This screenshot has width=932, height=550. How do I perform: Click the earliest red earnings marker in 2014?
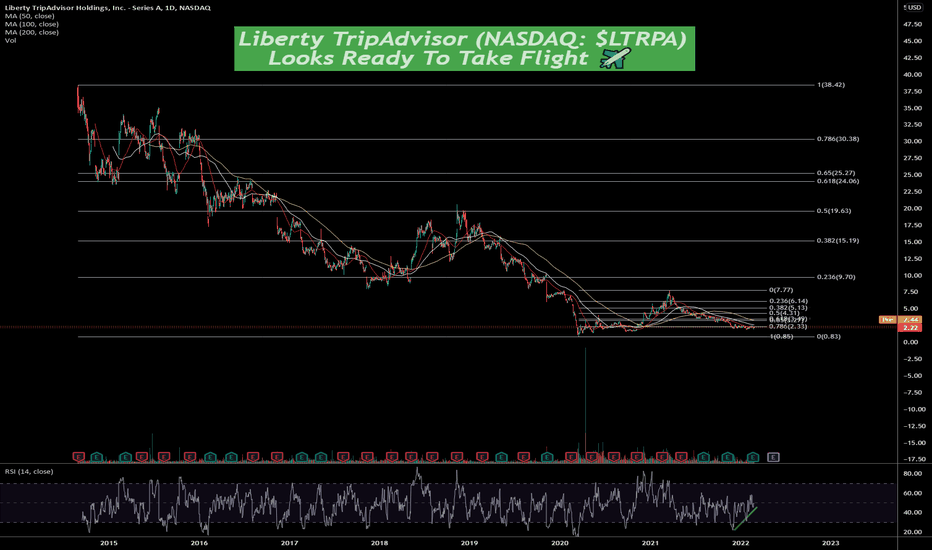pos(79,457)
